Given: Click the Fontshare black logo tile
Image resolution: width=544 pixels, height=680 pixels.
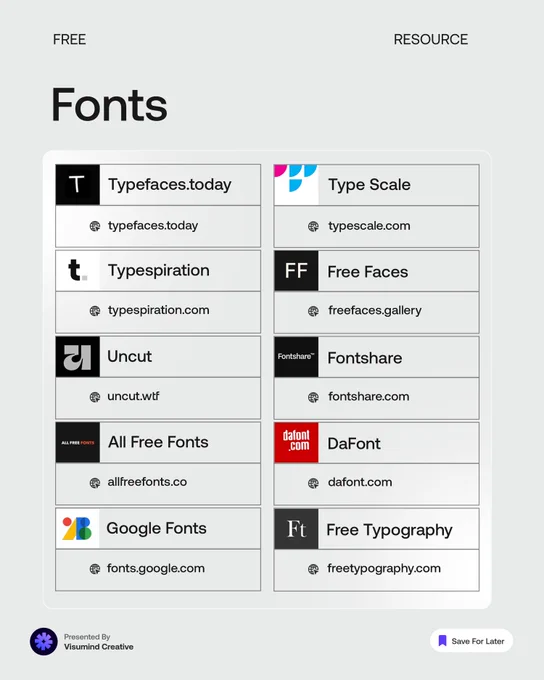Looking at the screenshot, I should (x=296, y=356).
